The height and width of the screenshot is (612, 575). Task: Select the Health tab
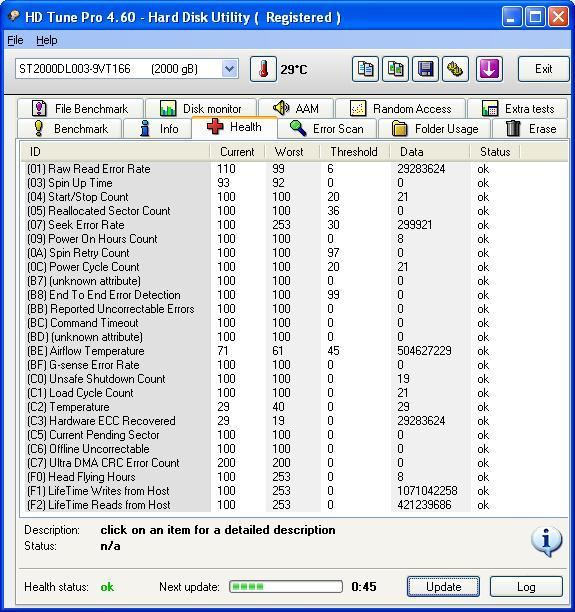[x=234, y=127]
